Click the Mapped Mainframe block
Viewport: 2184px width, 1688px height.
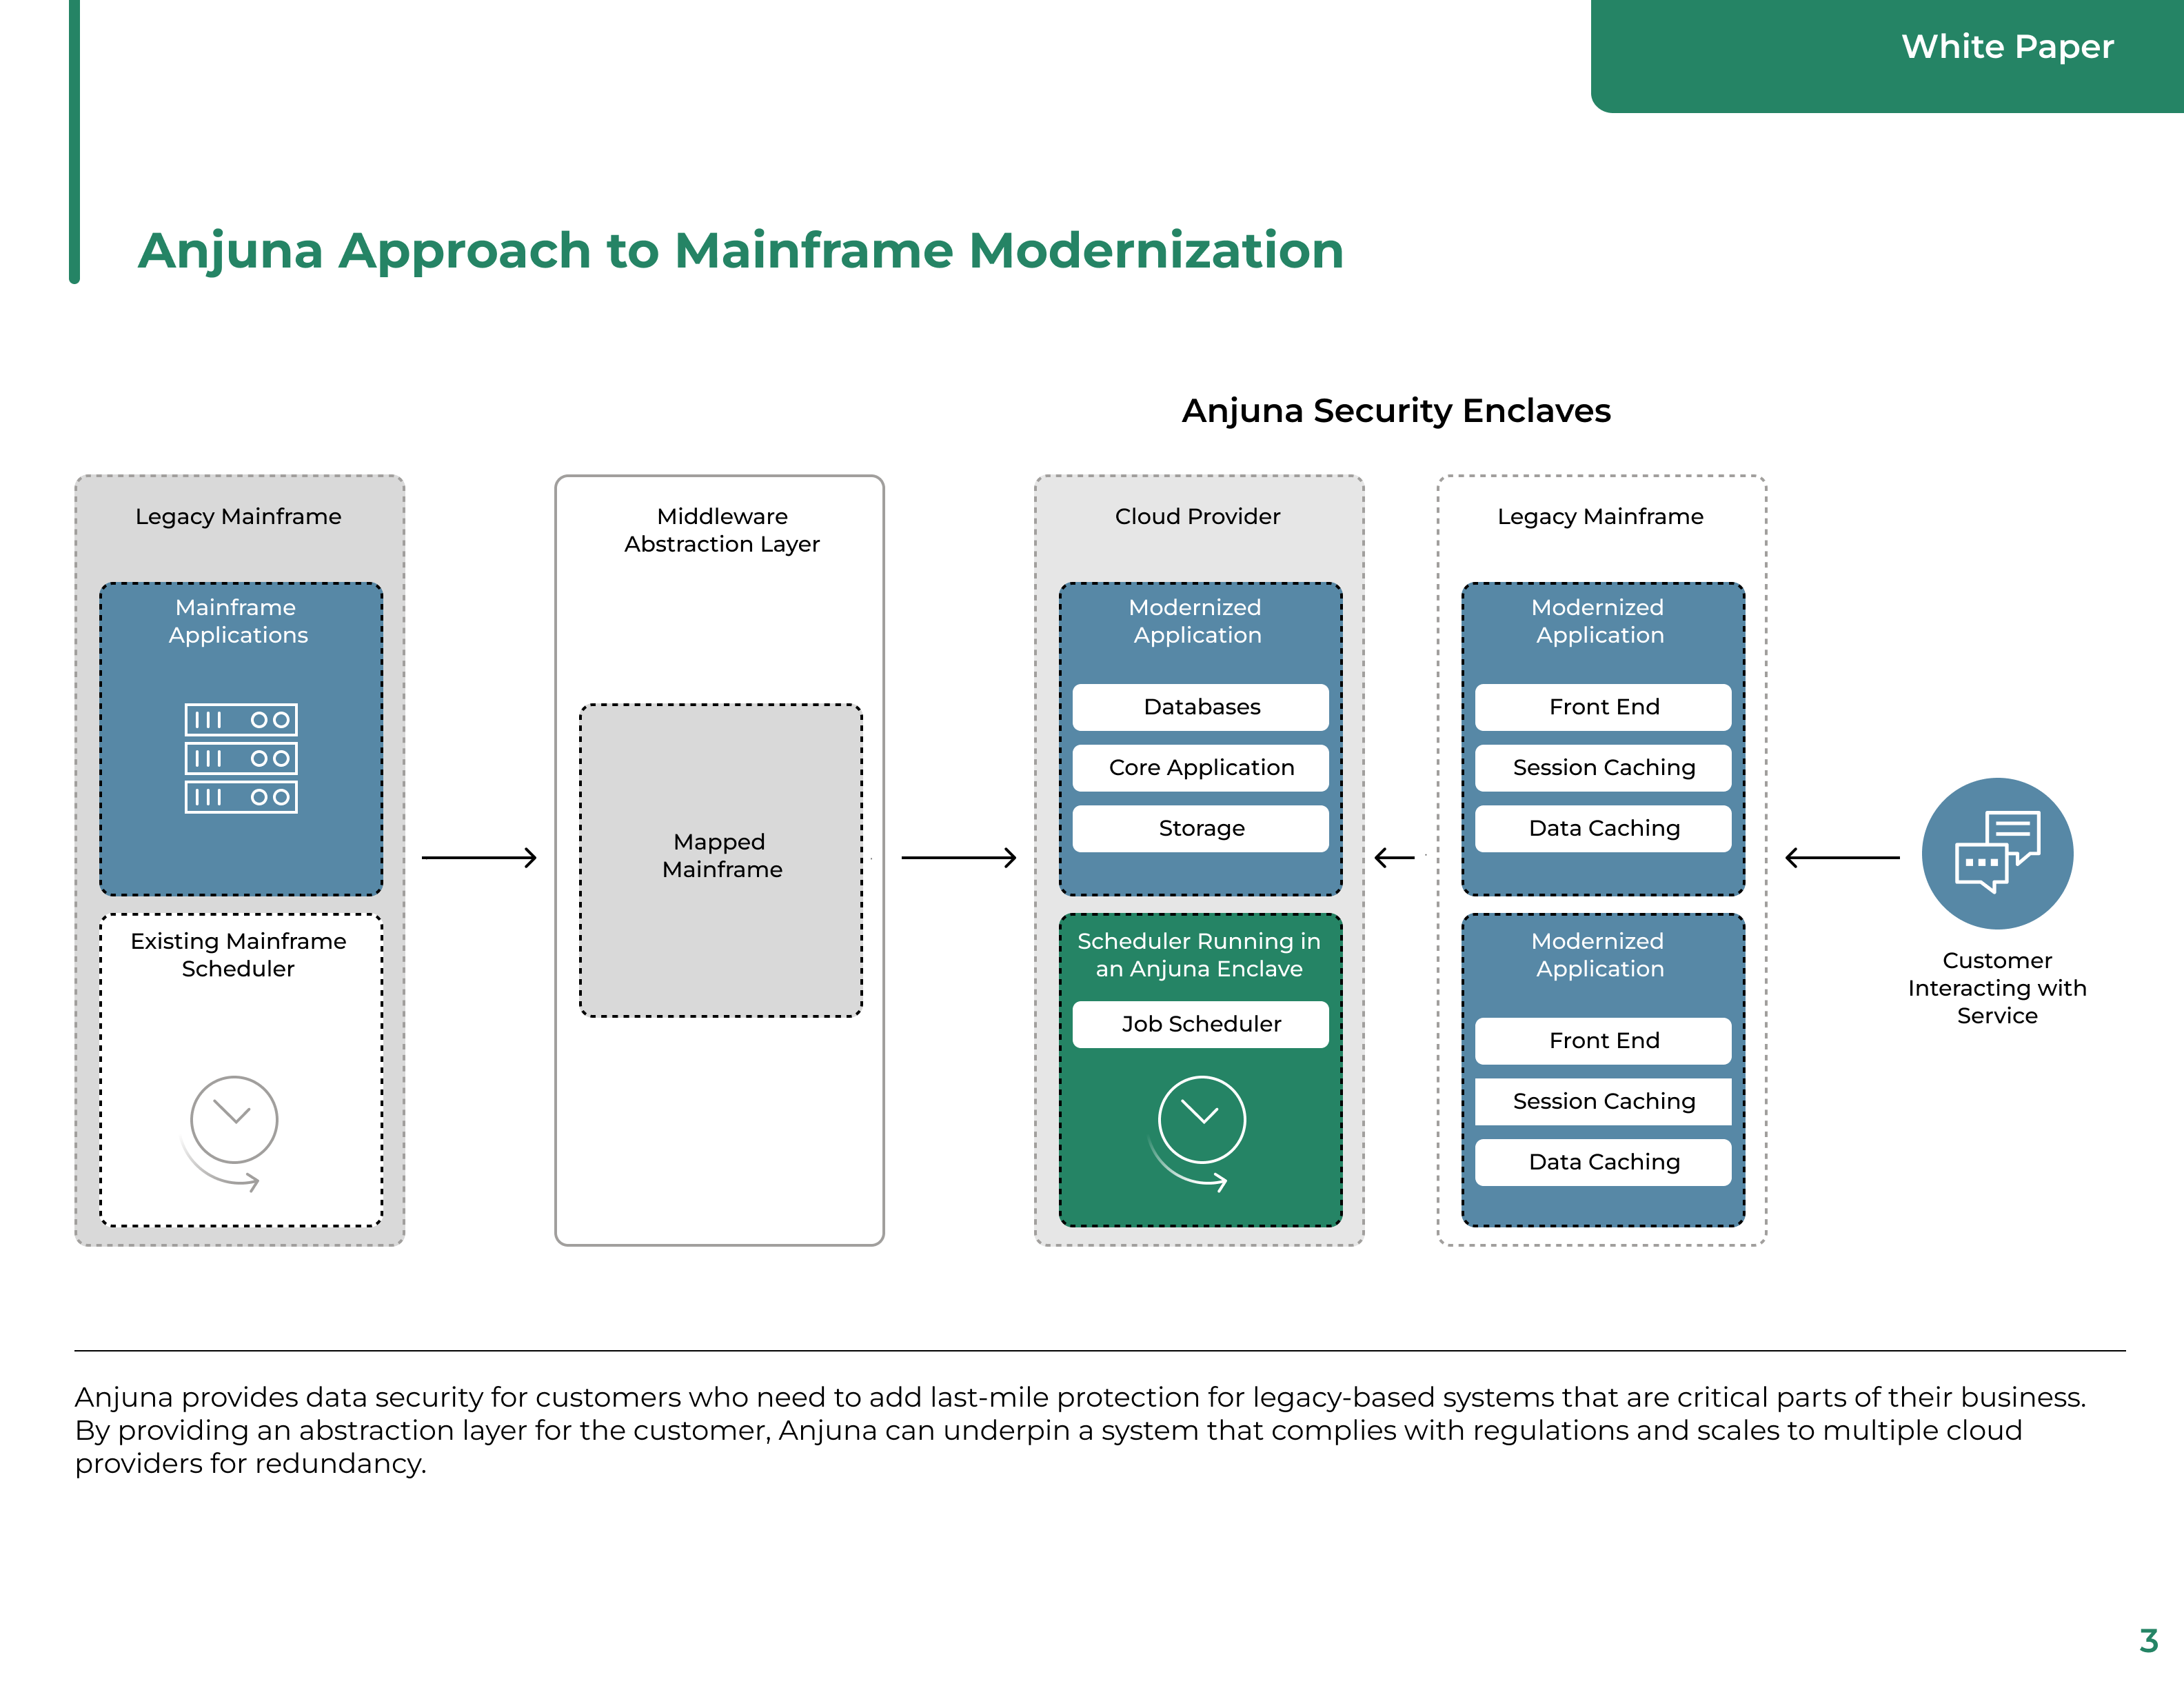[721, 860]
